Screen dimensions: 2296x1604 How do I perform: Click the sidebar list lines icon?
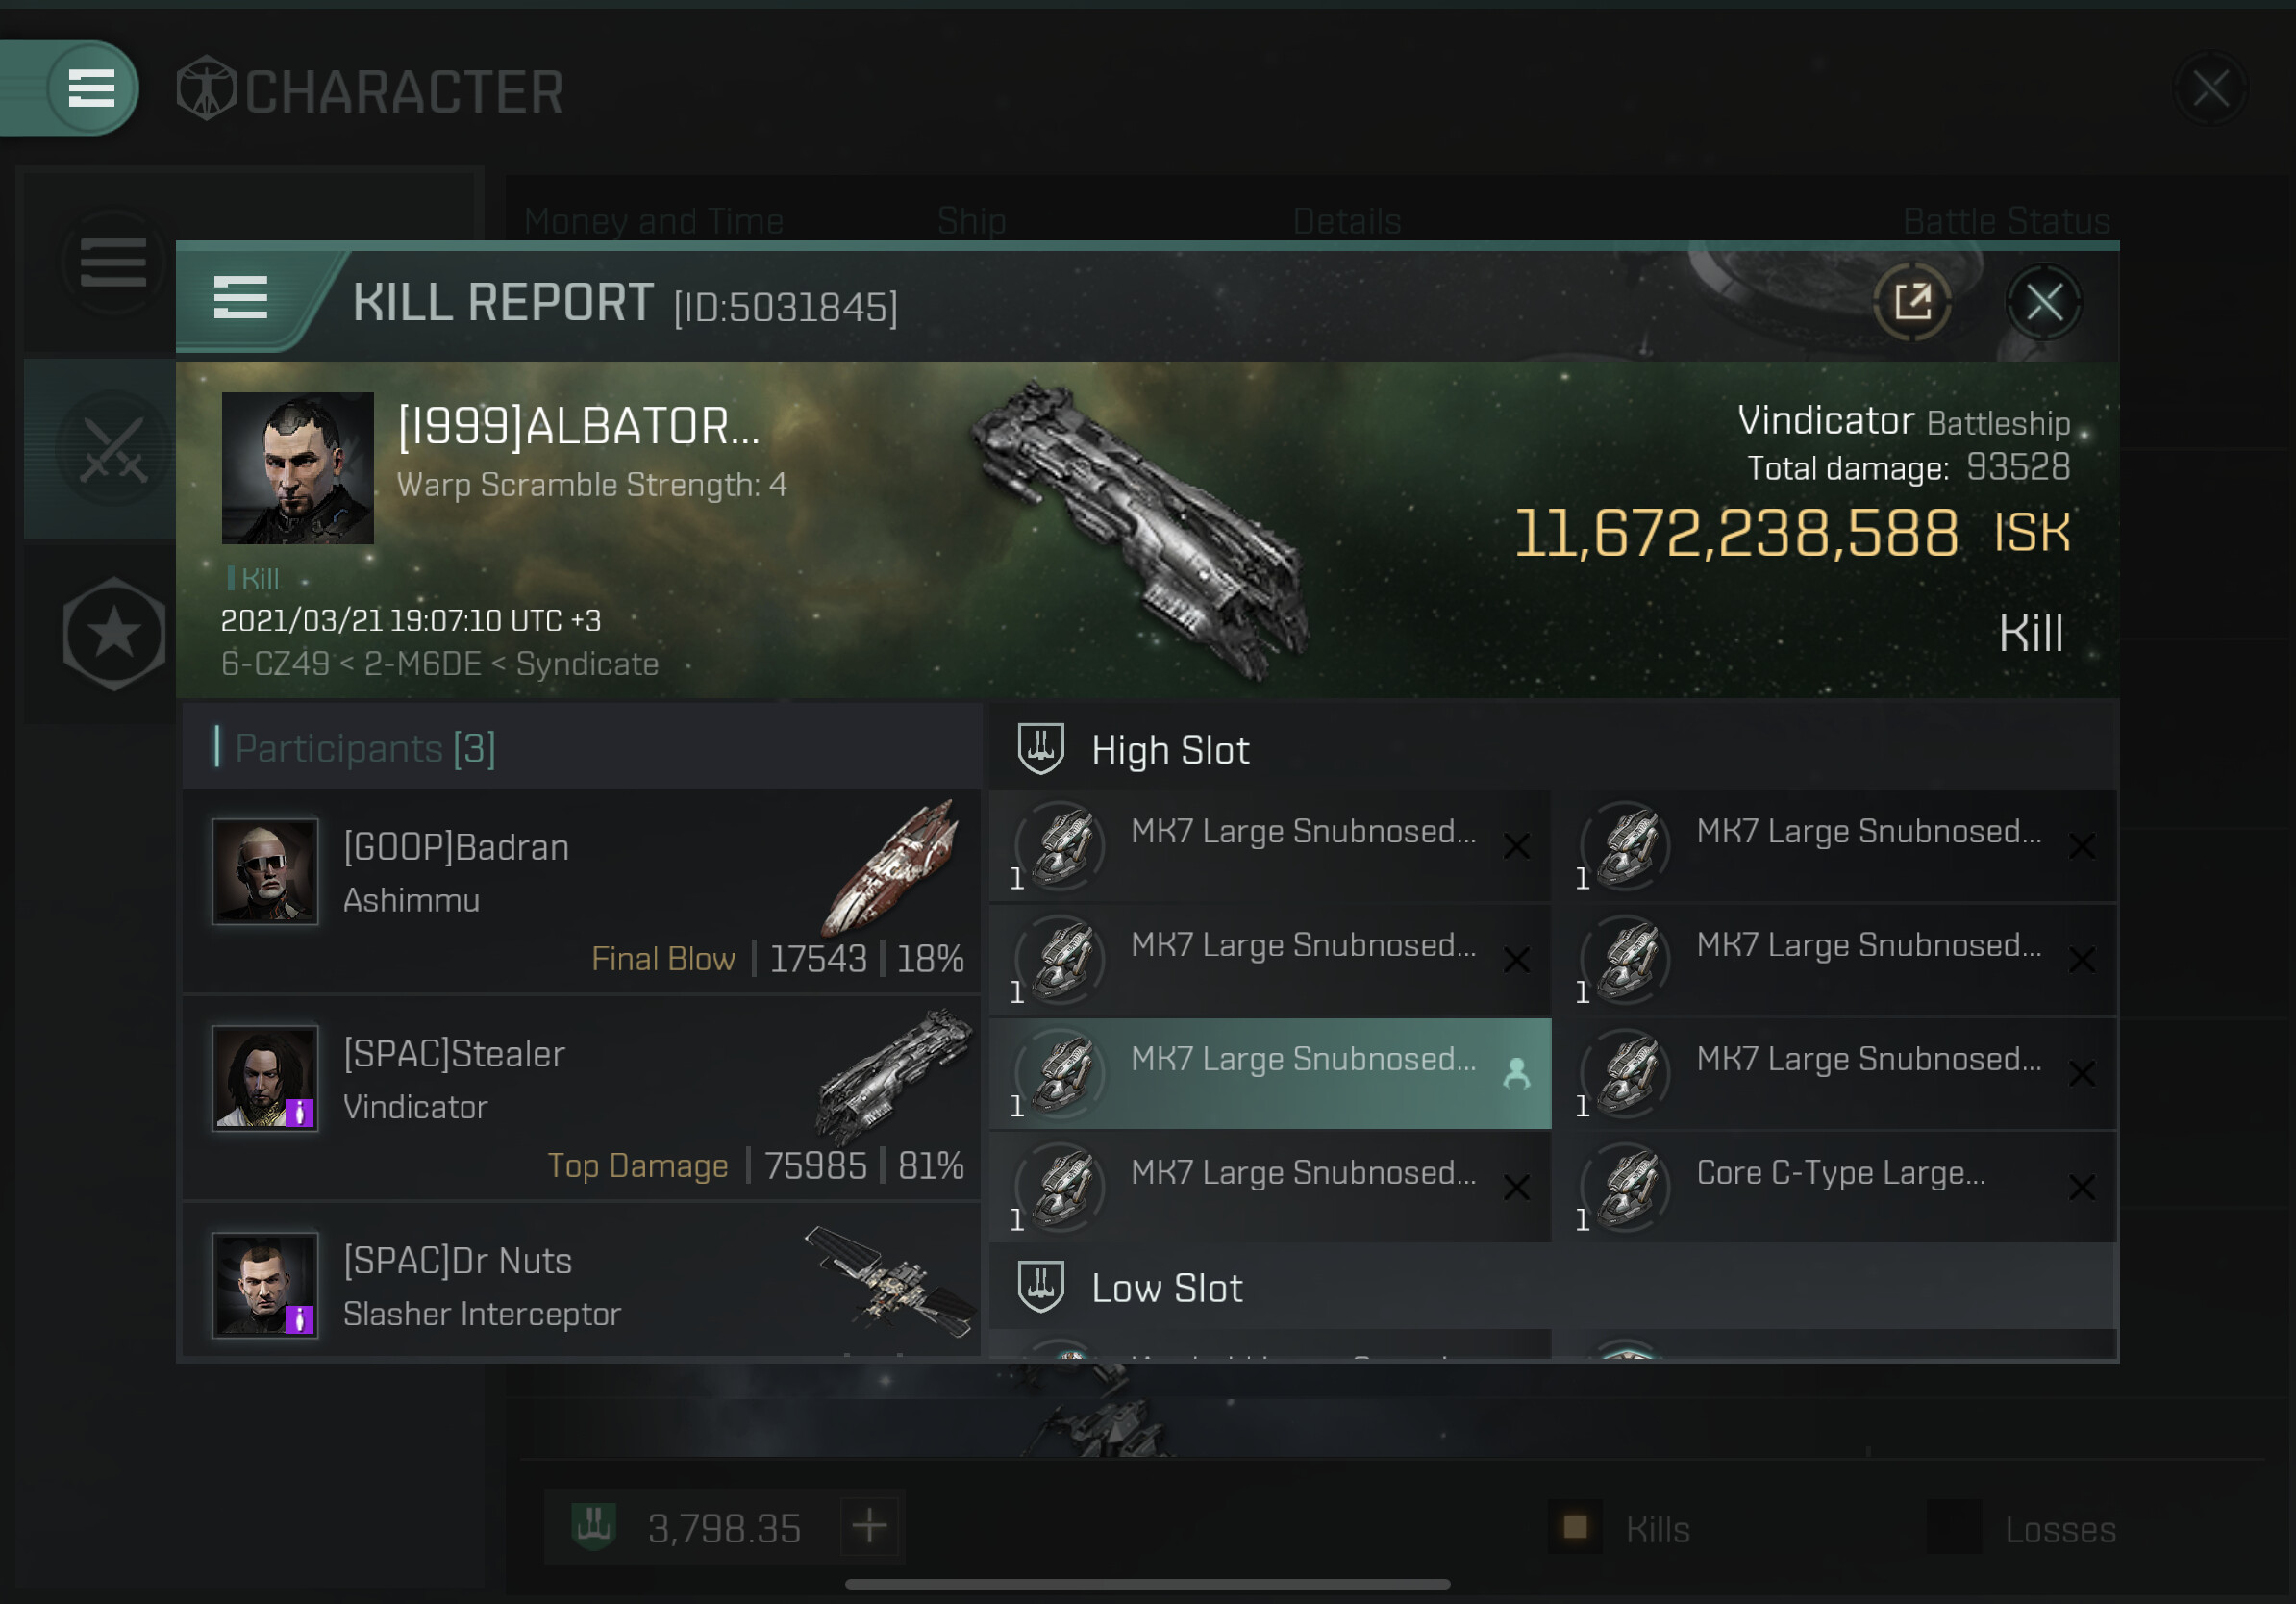(x=113, y=263)
